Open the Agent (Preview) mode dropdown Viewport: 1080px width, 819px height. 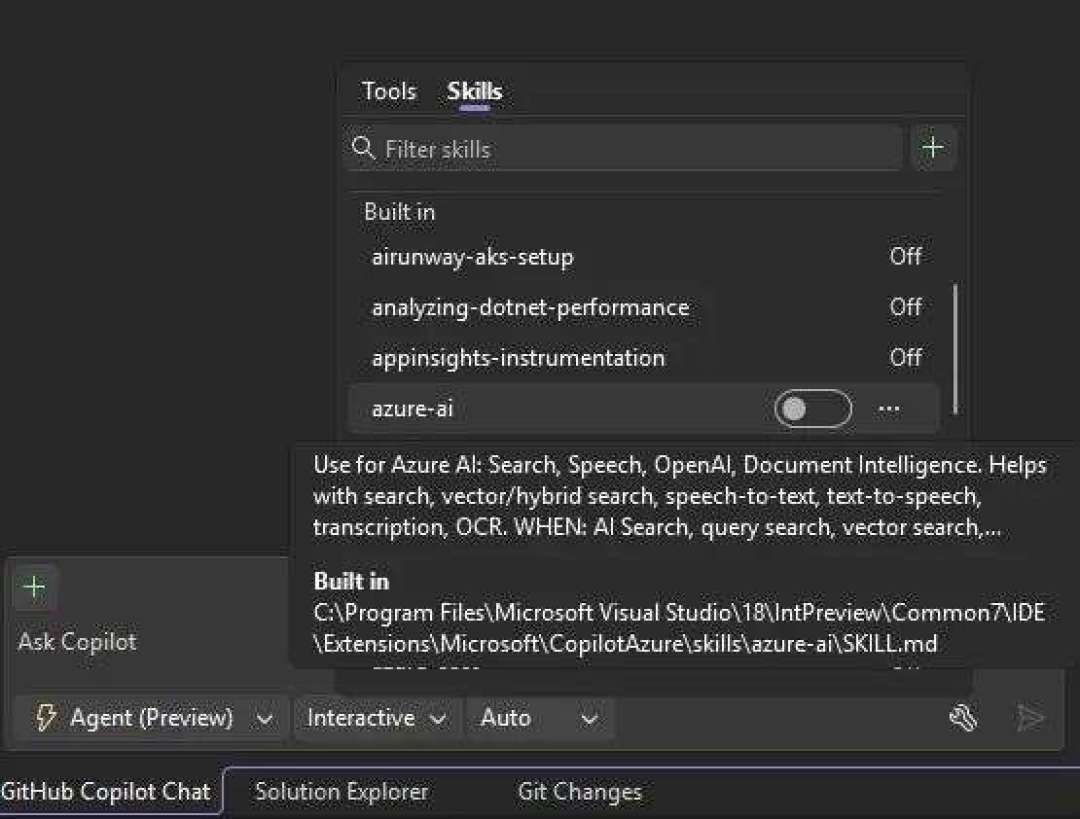[150, 718]
